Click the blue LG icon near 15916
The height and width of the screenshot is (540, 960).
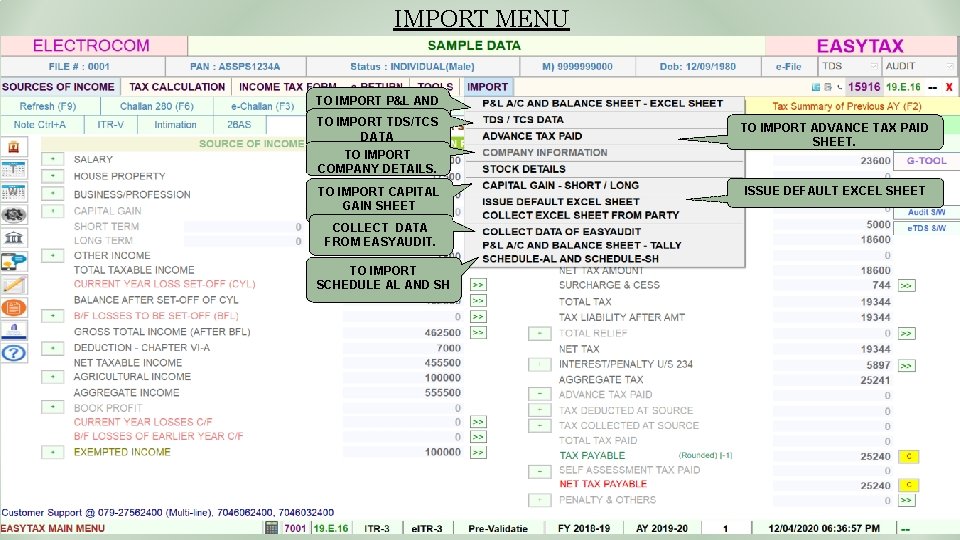(816, 87)
